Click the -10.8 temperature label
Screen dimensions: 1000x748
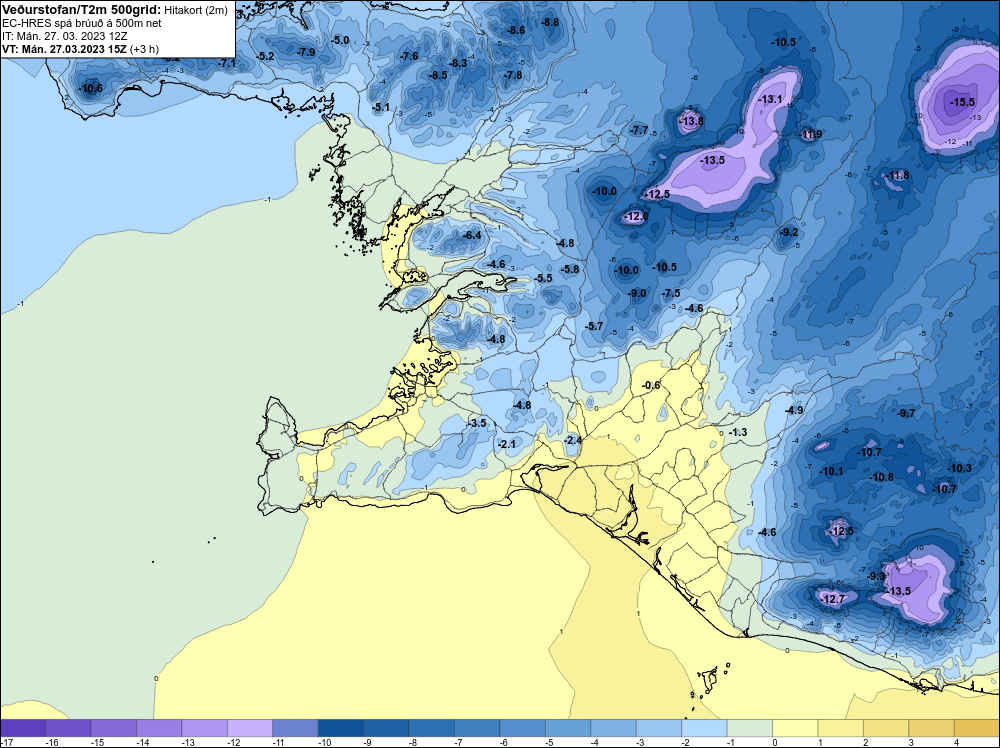881,477
